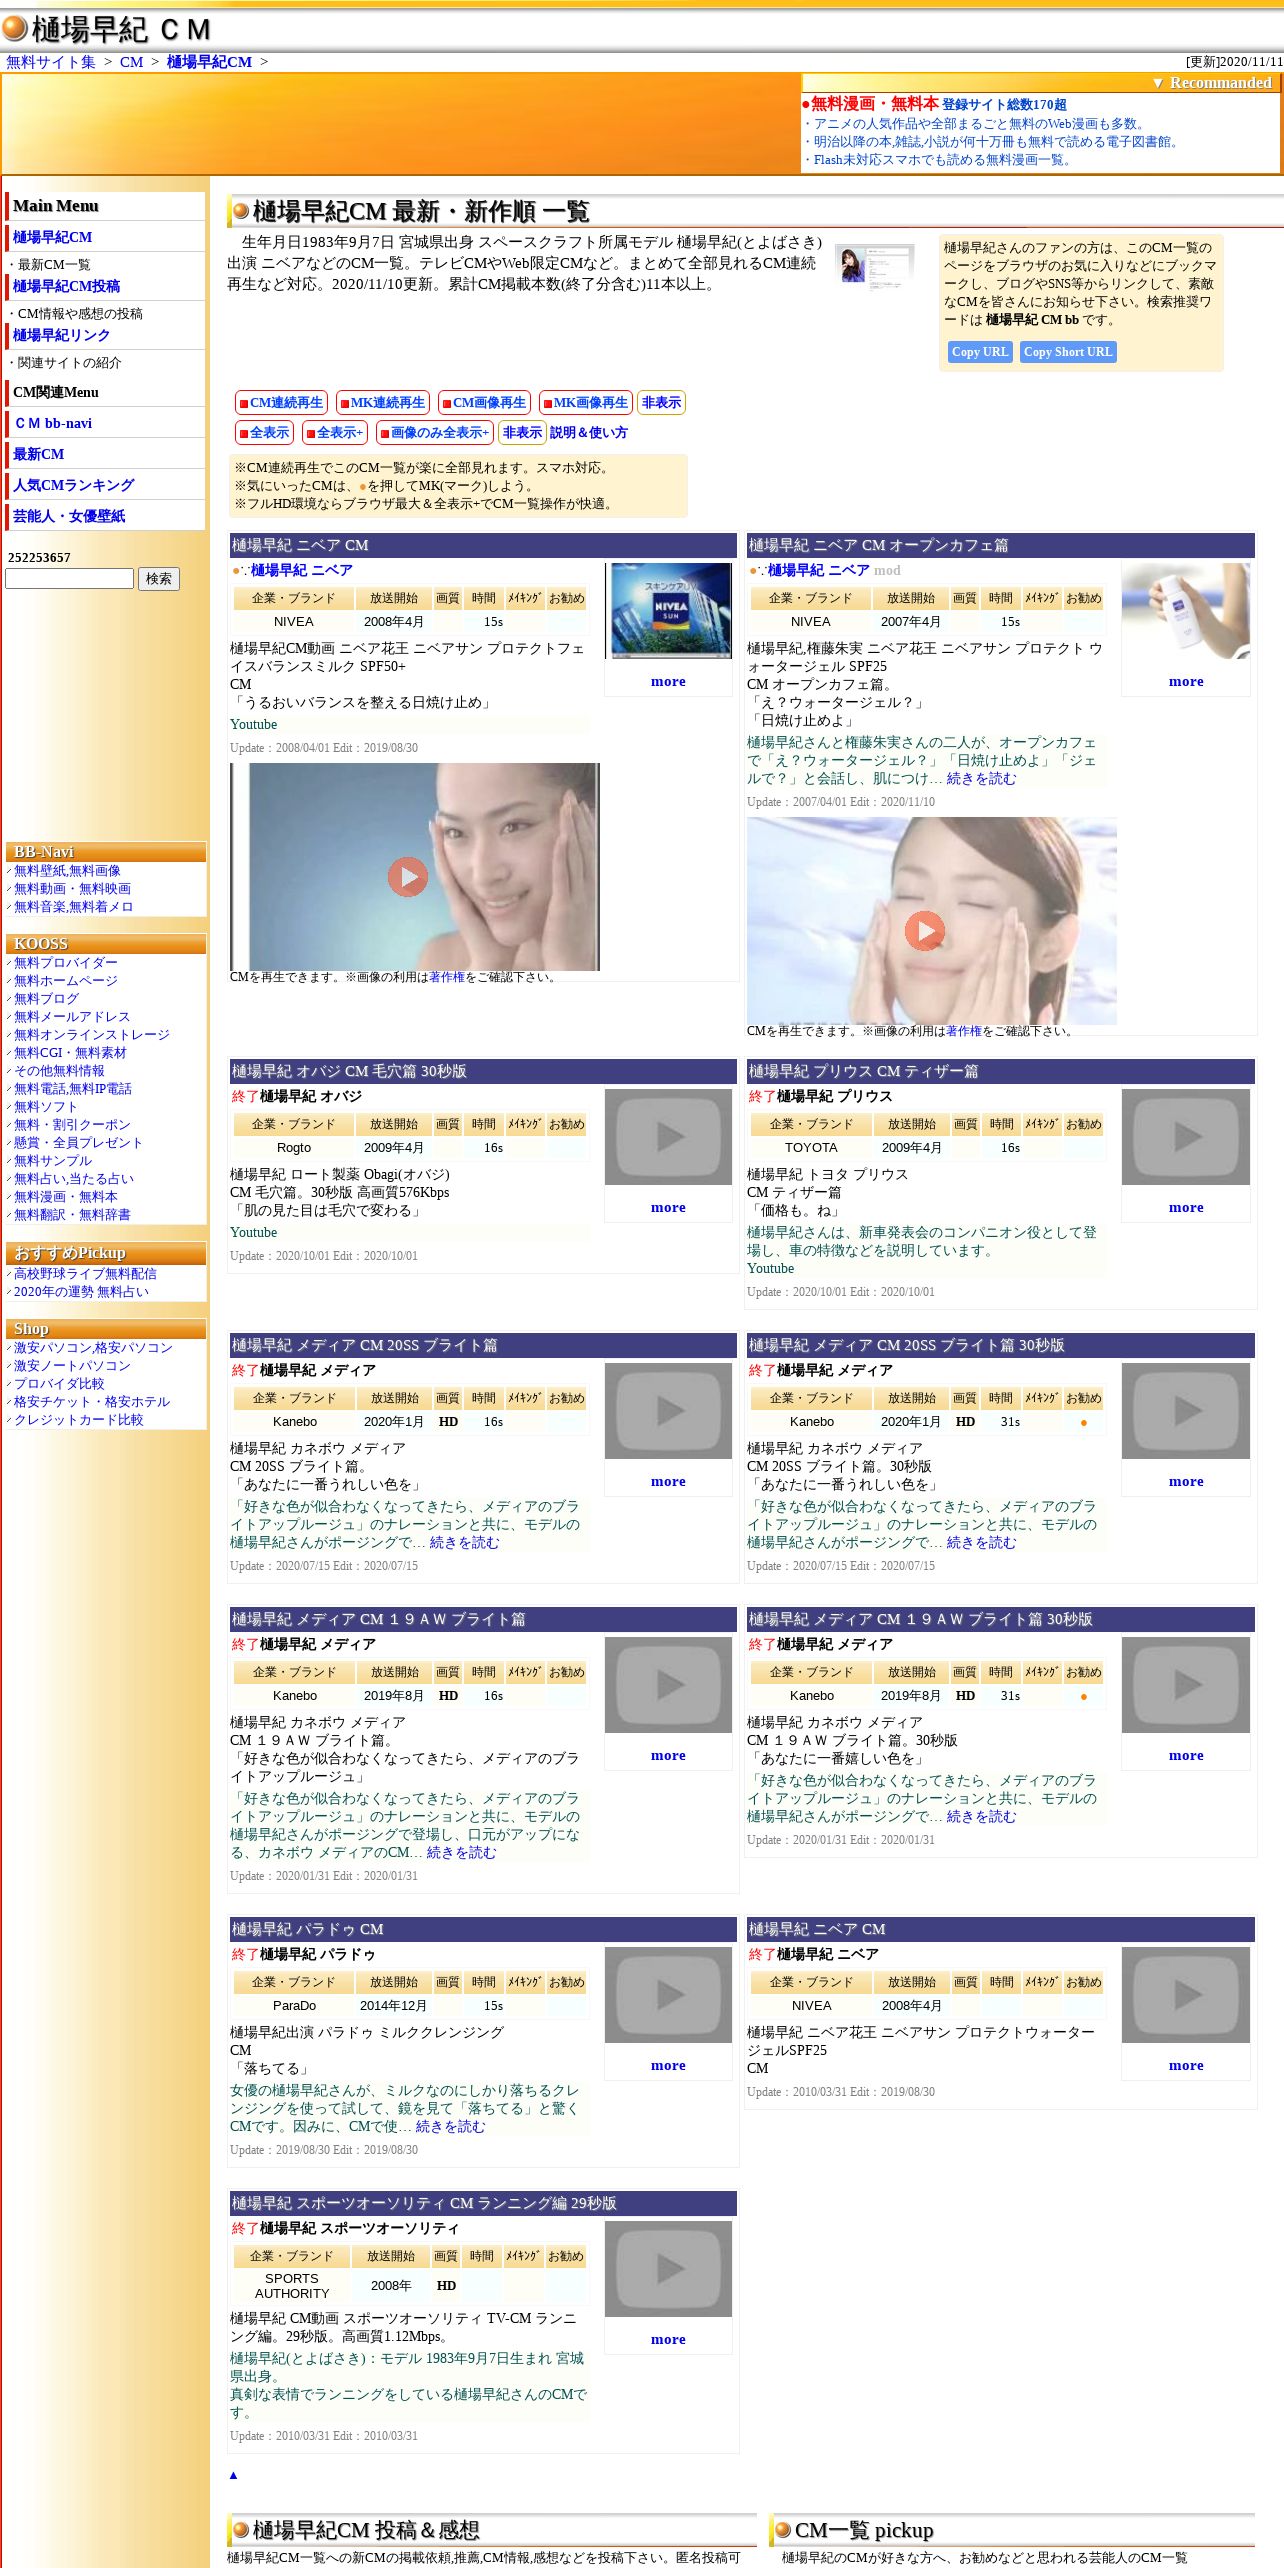This screenshot has height=2568, width=1284.
Task: Open the 激安ノートパソコン shop link
Action: coord(72,1366)
